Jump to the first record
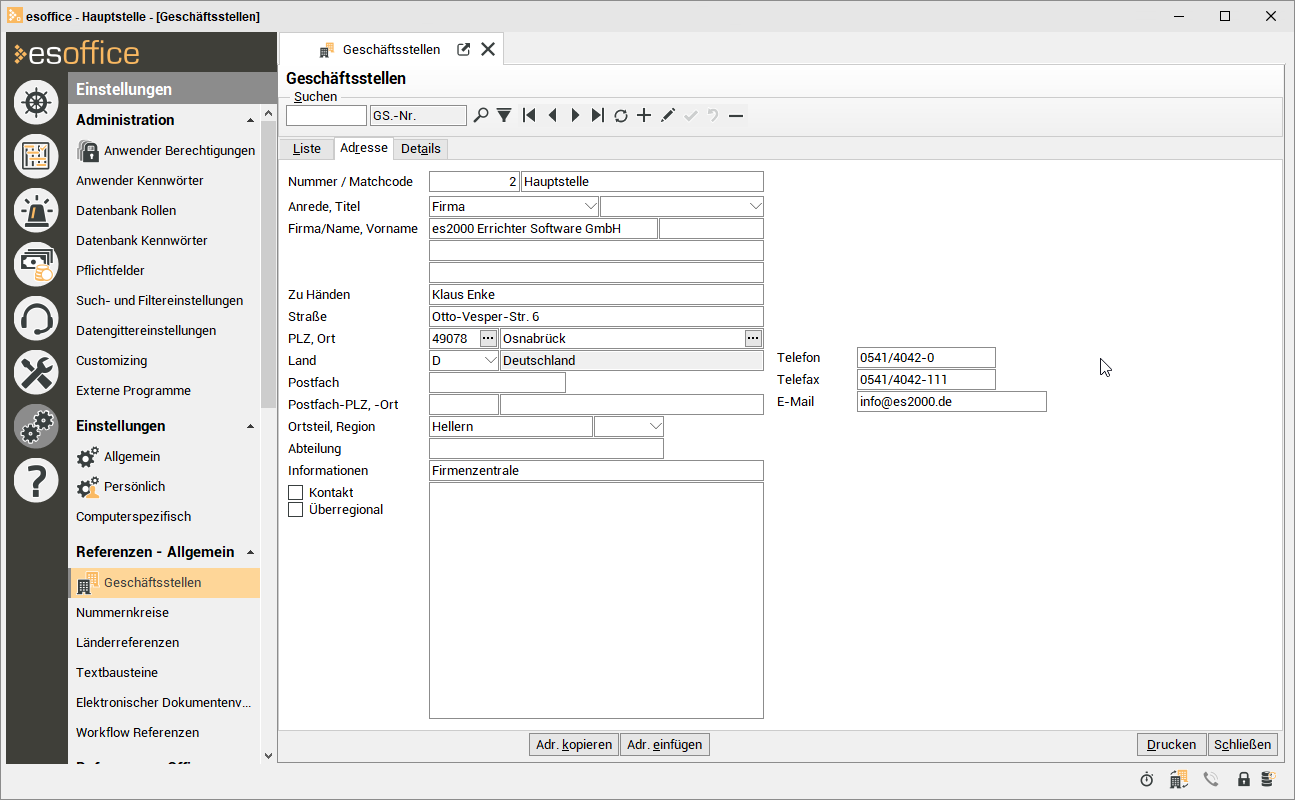The image size is (1295, 800). [x=529, y=116]
